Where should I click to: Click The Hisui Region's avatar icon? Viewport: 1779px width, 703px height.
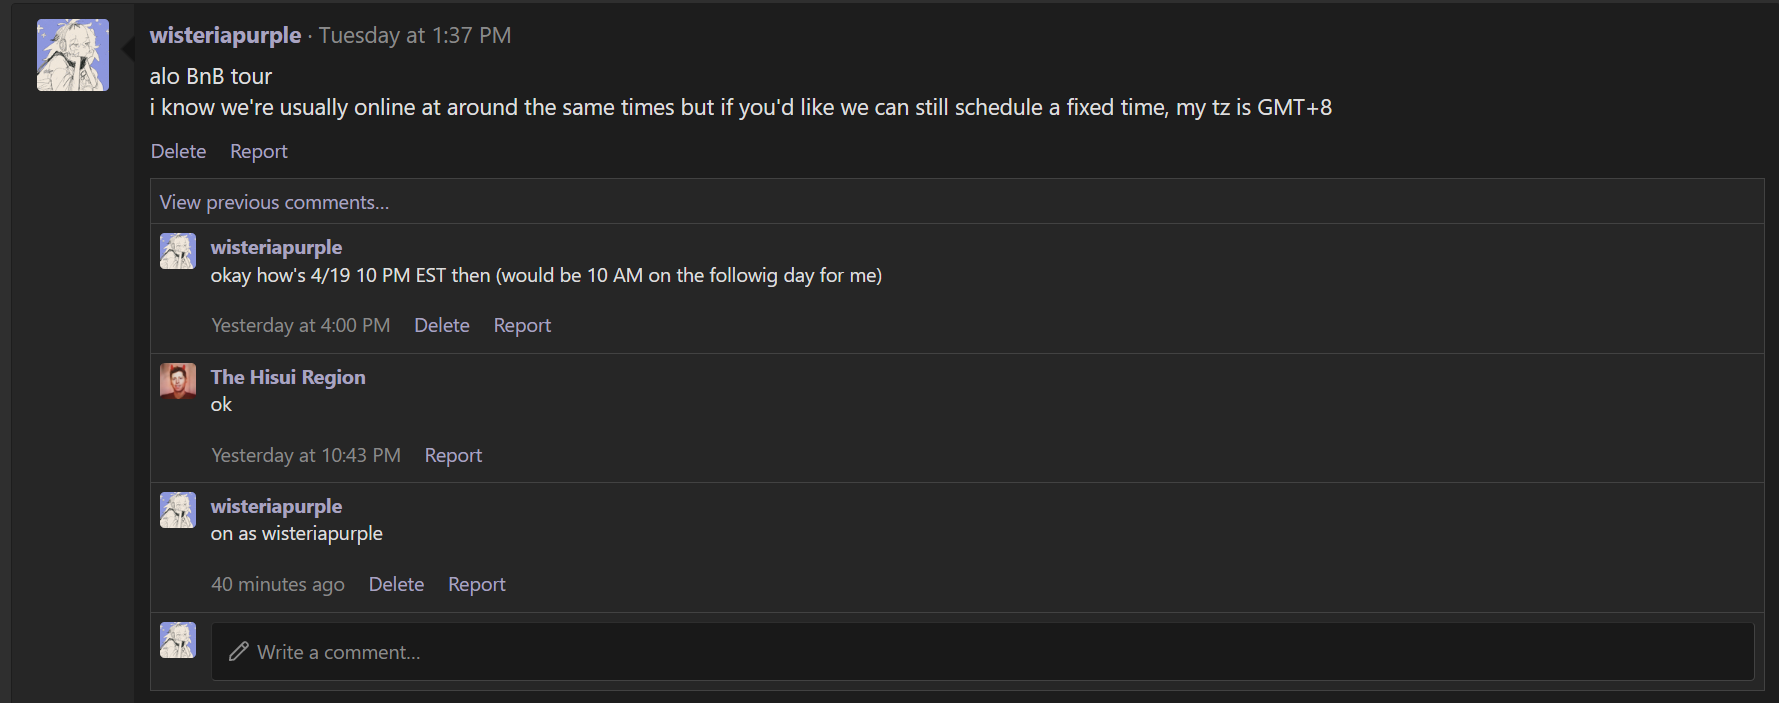click(x=178, y=381)
